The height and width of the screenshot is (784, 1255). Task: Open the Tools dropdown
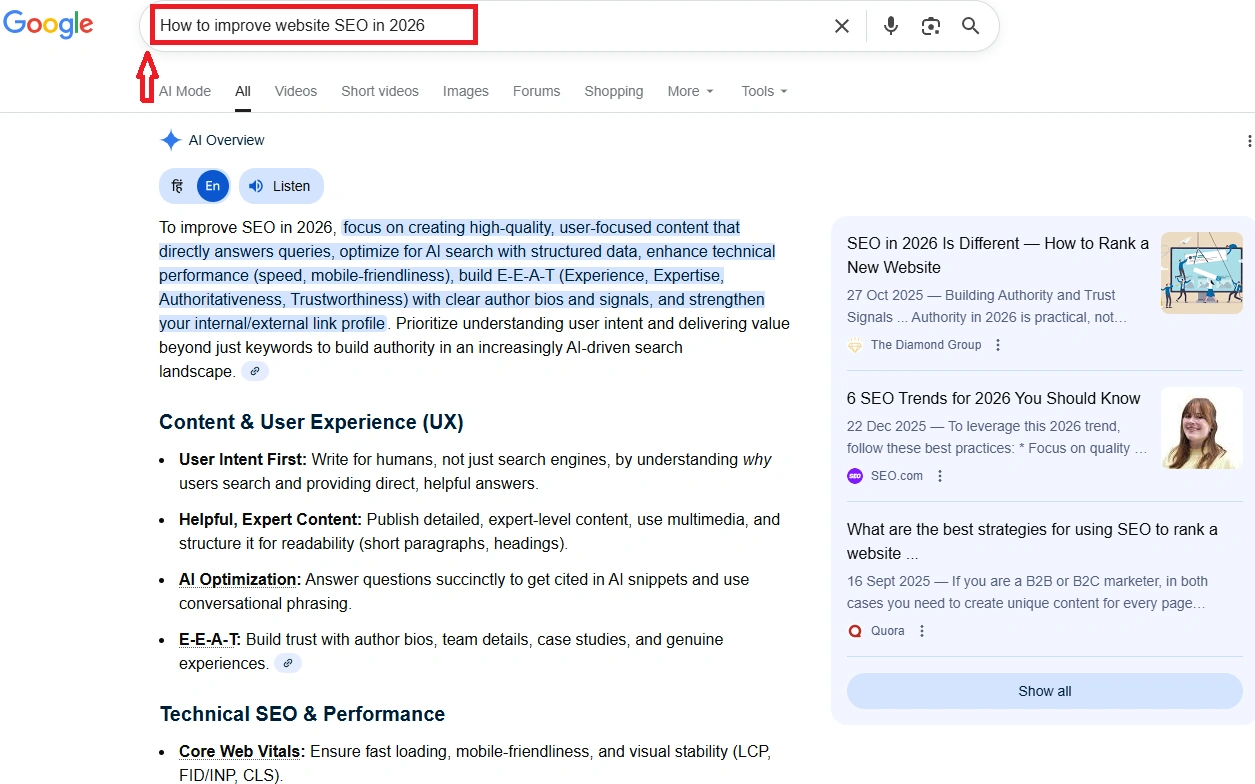764,91
